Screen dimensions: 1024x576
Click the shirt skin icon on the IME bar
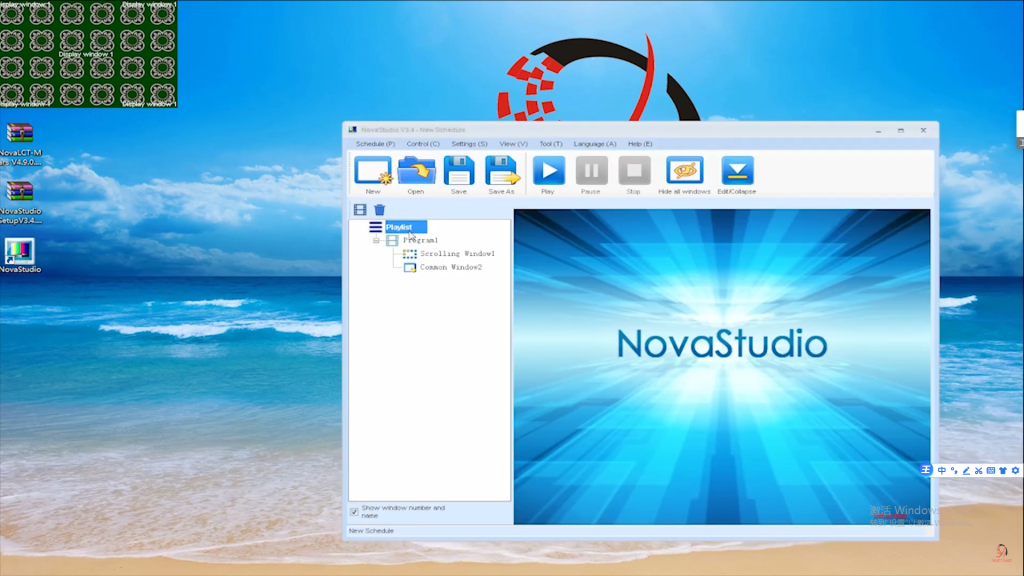(x=1003, y=470)
